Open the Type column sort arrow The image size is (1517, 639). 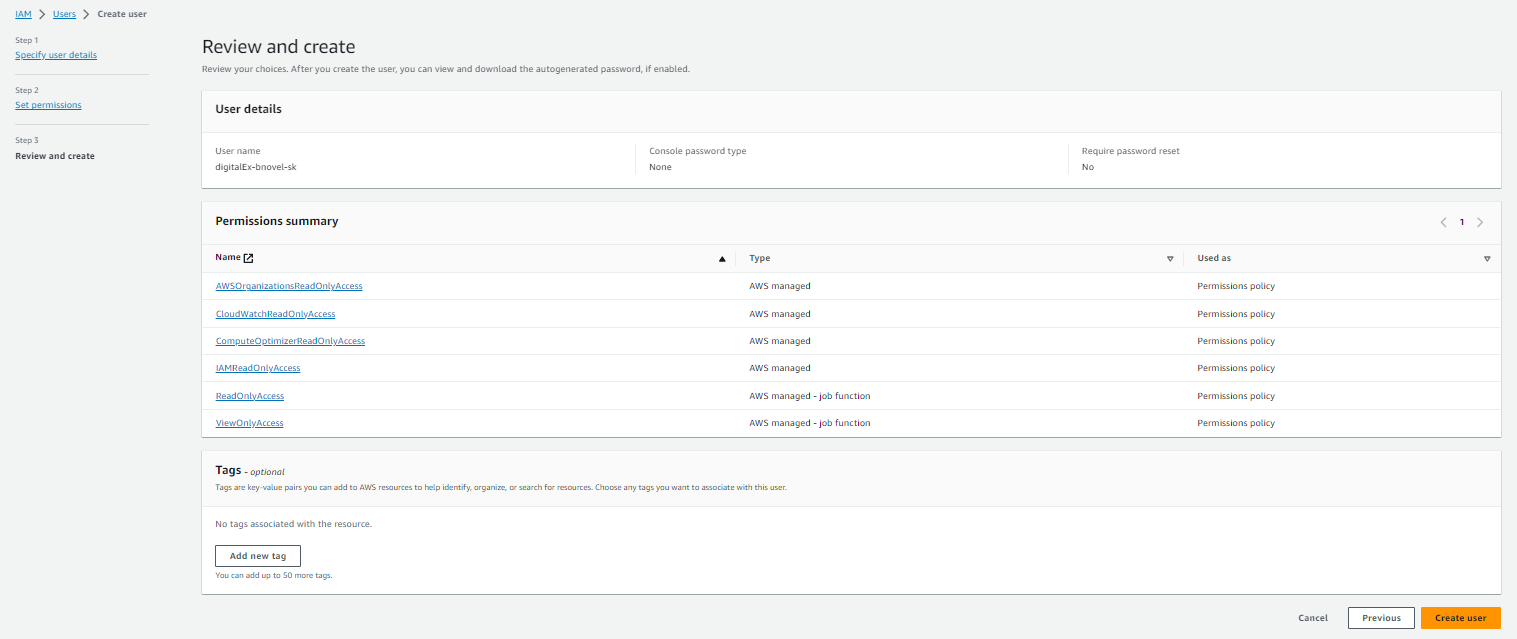pos(1170,259)
